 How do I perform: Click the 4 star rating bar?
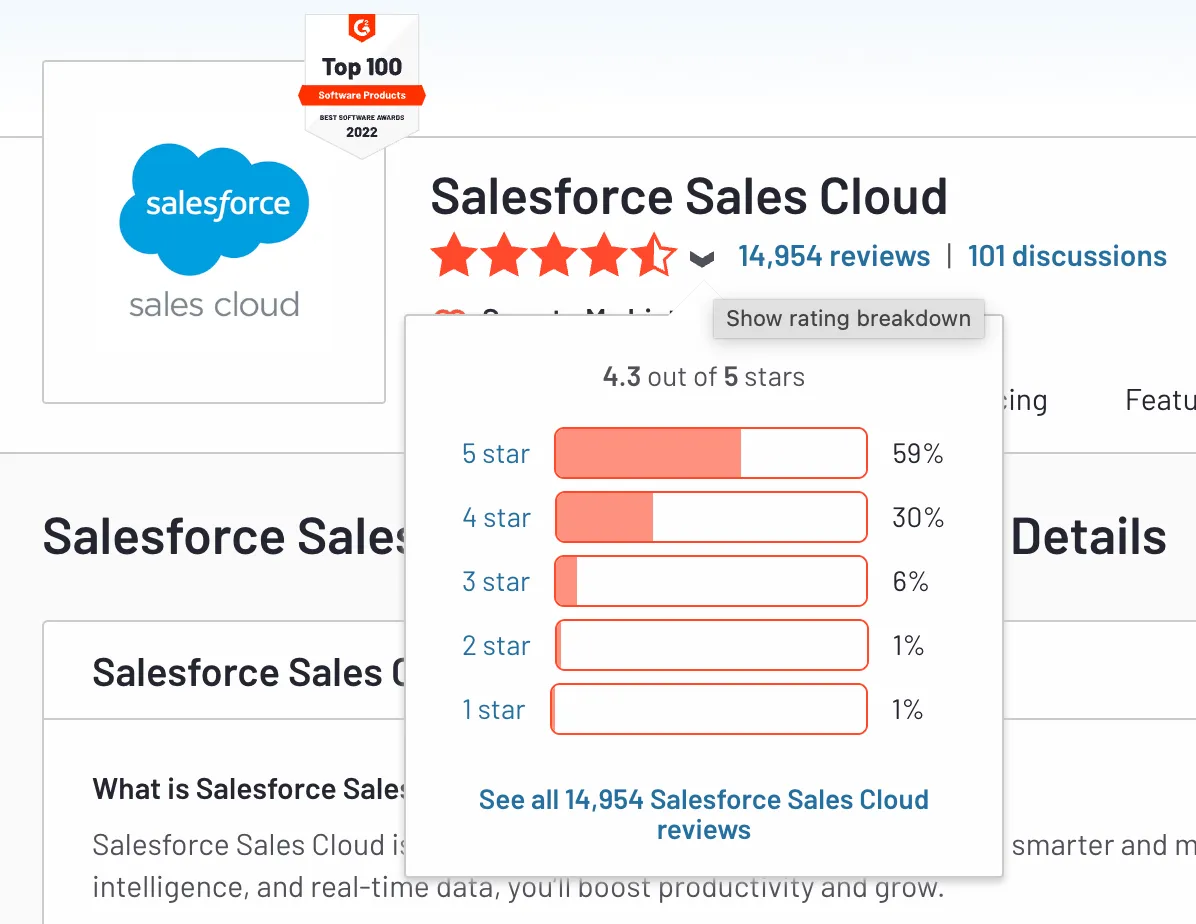click(x=711, y=517)
